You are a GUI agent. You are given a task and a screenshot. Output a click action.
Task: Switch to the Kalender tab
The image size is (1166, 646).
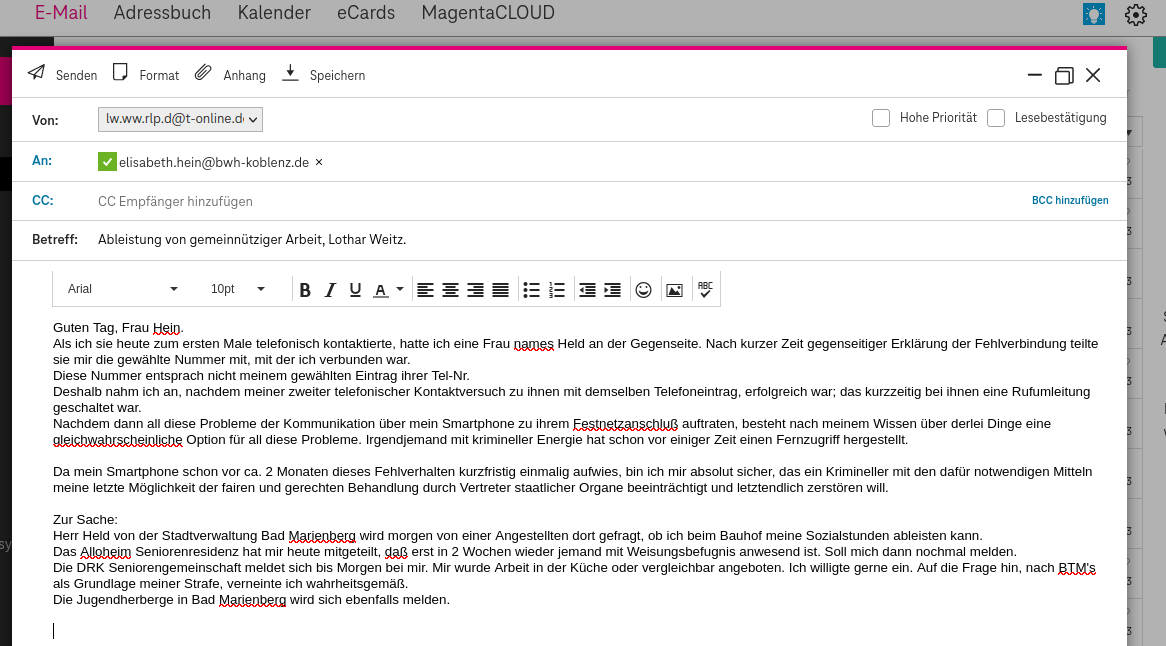pyautogui.click(x=274, y=13)
